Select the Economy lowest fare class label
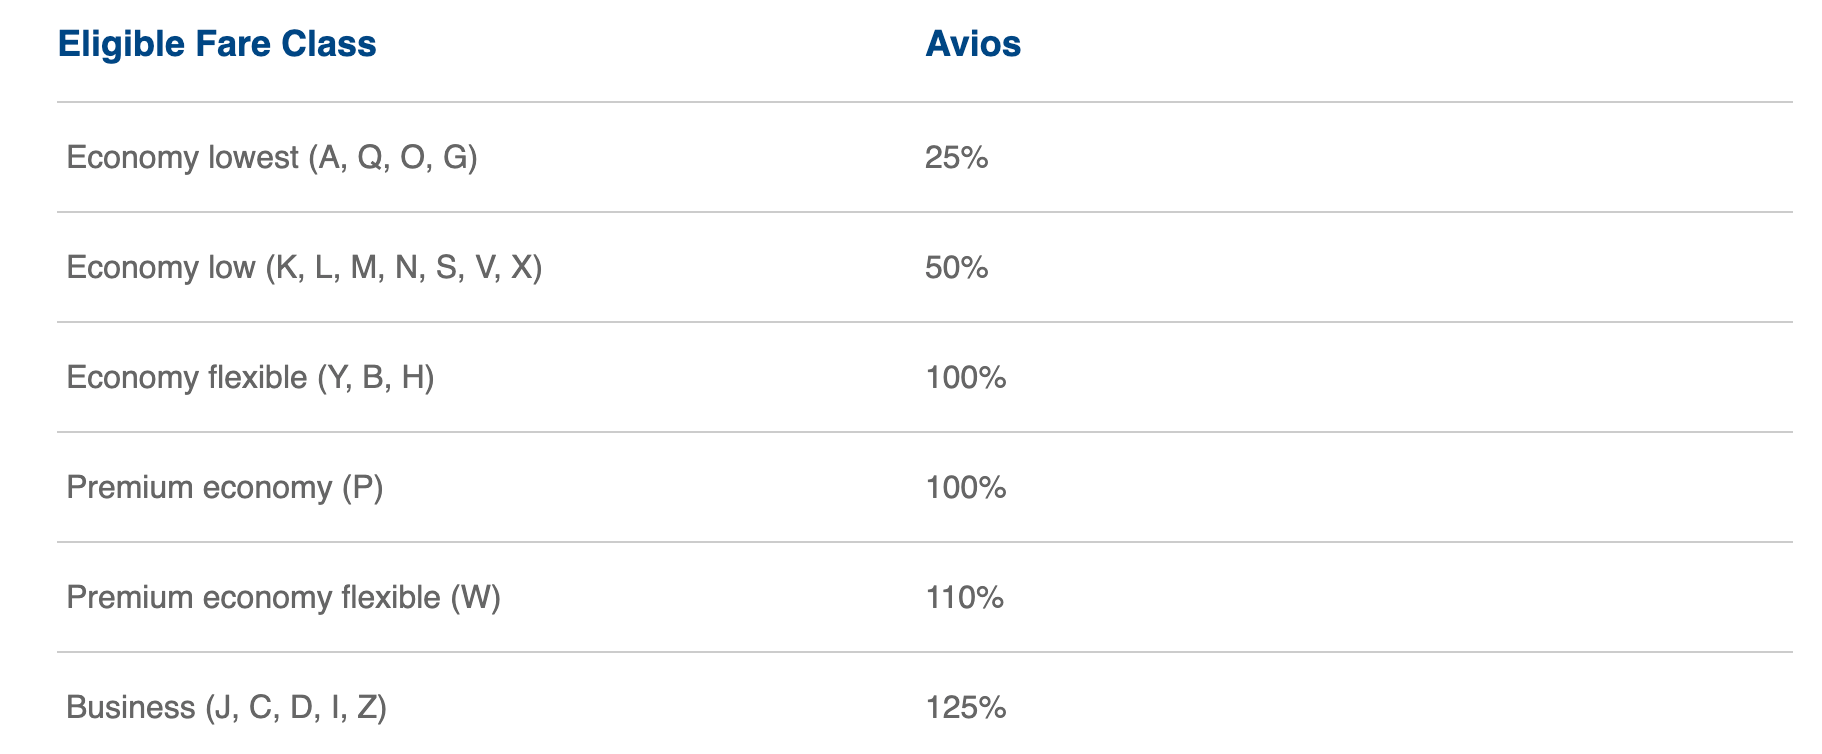The height and width of the screenshot is (754, 1822). coord(182,158)
